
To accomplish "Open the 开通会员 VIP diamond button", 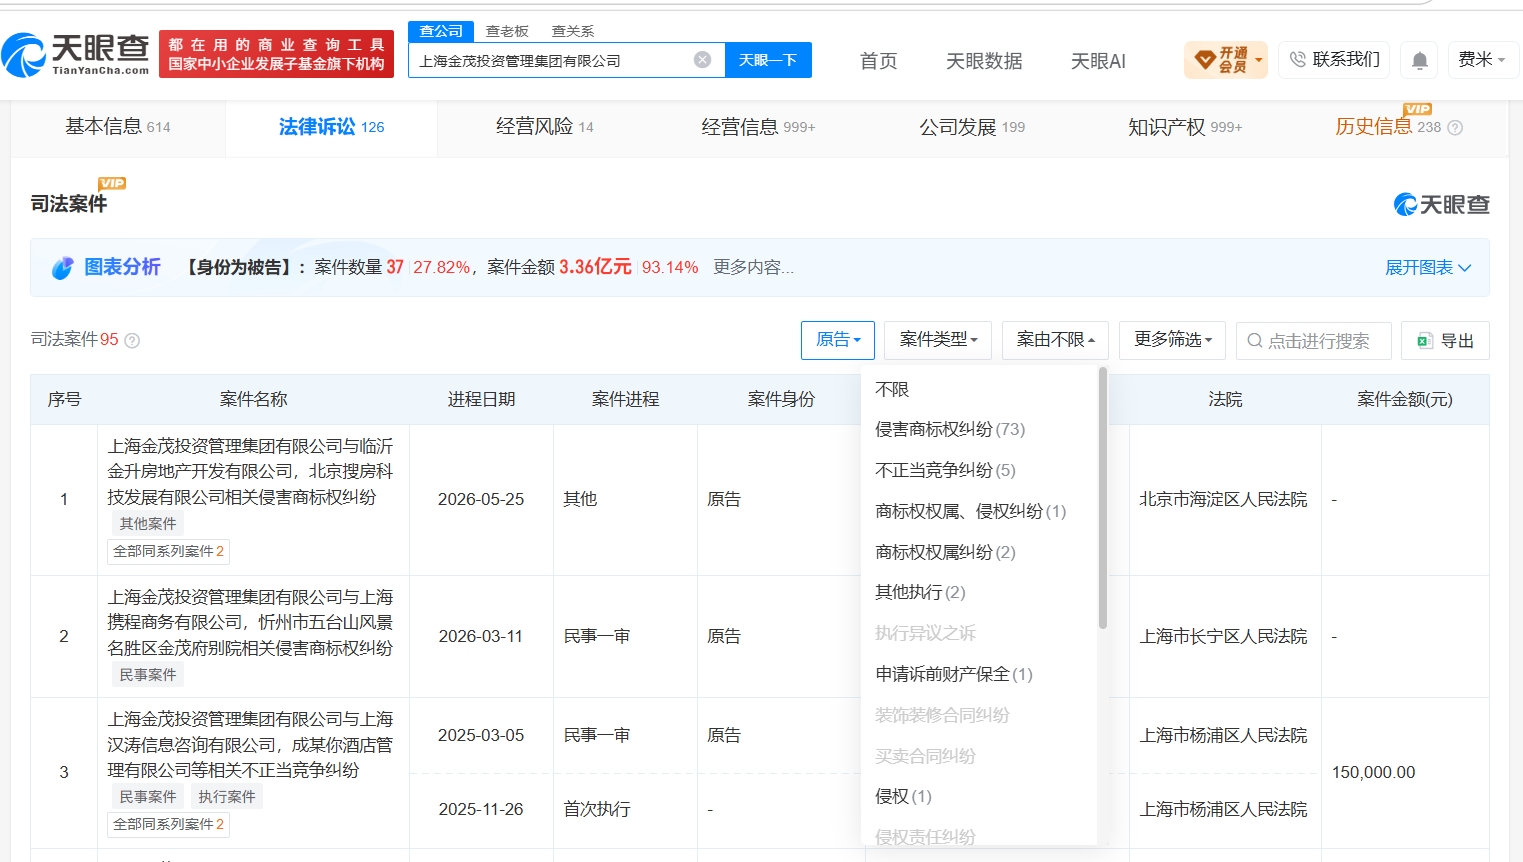I will tap(1225, 60).
